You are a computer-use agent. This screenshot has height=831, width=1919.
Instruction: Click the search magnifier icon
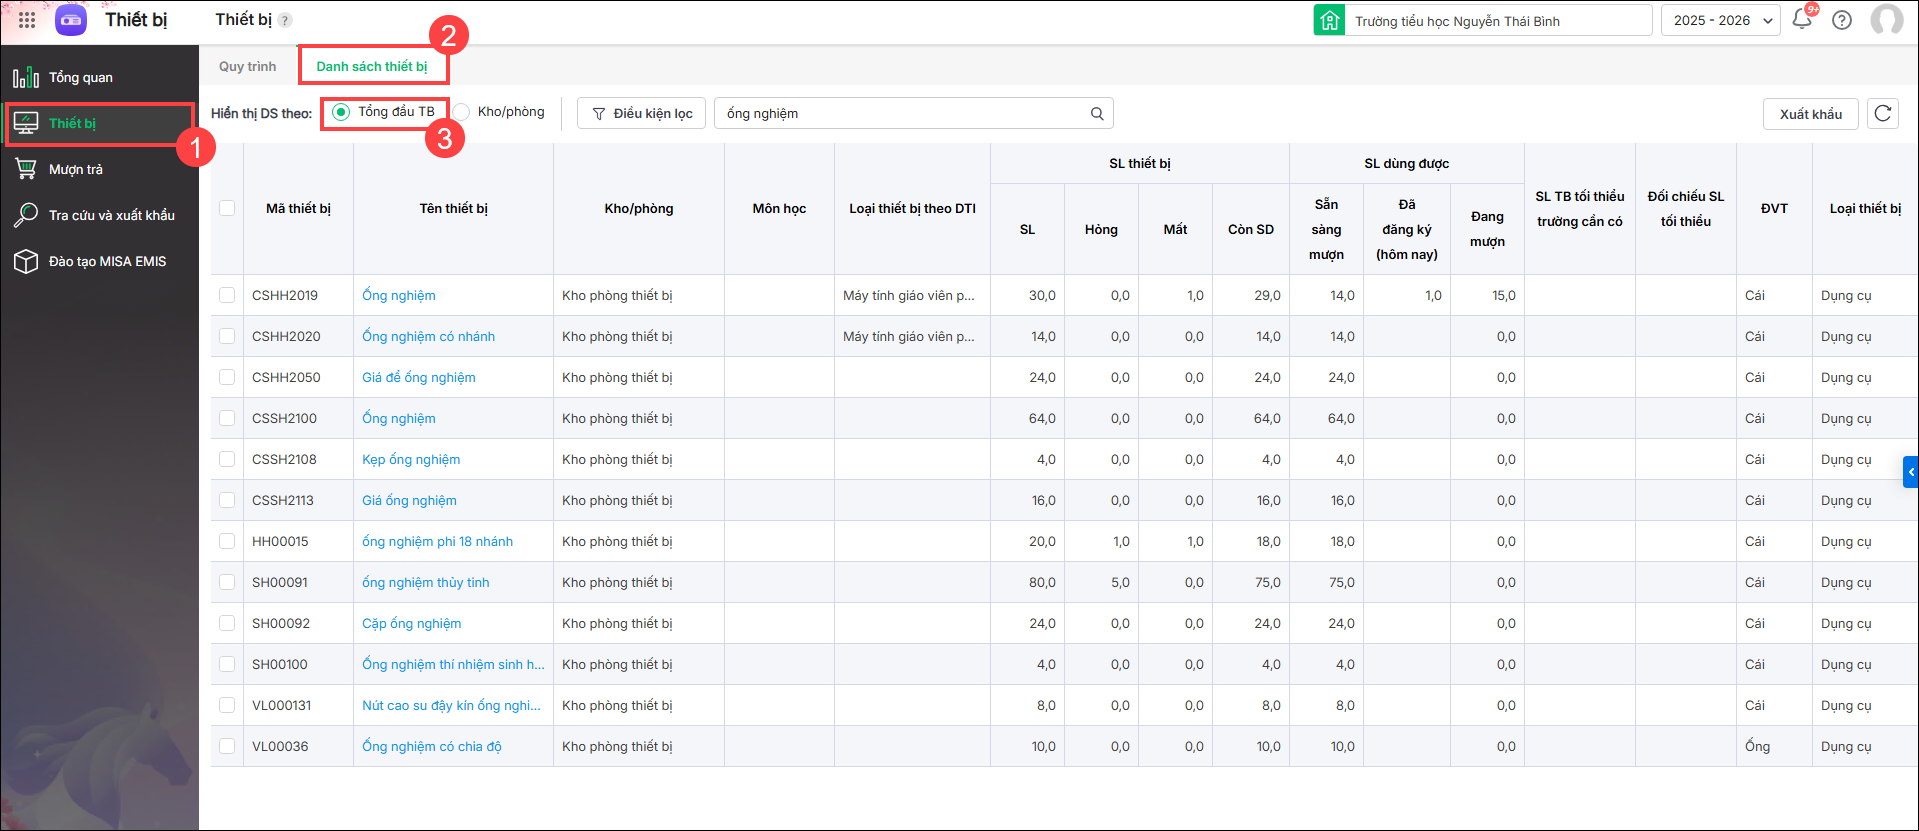point(1097,114)
